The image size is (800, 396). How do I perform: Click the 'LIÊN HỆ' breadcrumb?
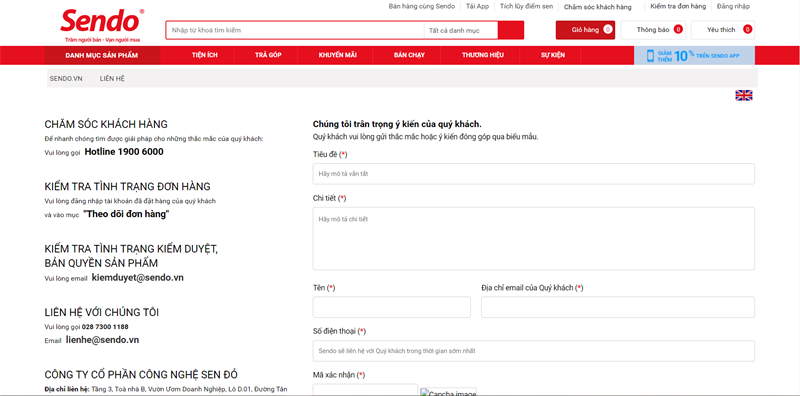click(112, 79)
